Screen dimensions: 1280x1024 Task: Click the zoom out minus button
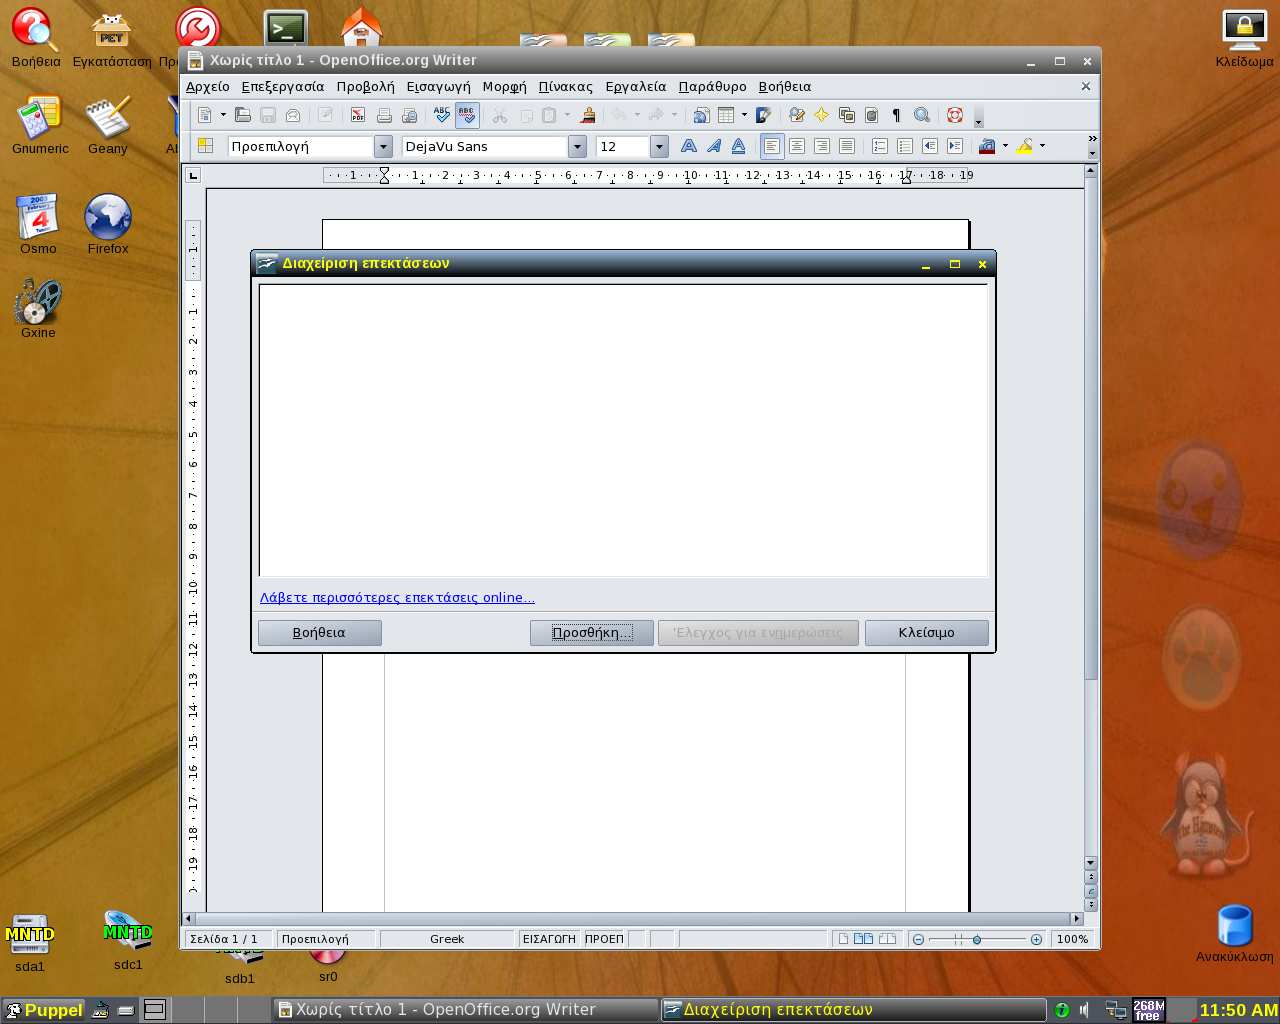tap(918, 939)
